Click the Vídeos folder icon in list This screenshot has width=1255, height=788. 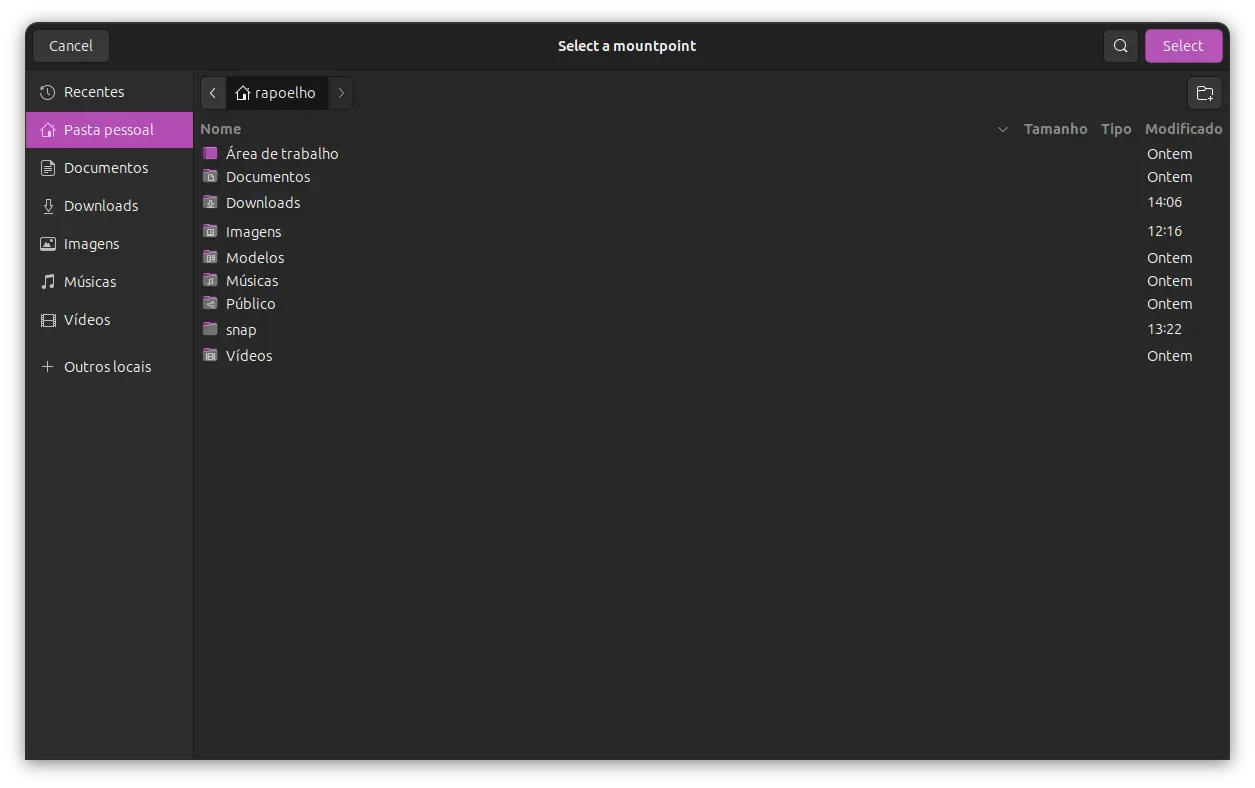210,355
